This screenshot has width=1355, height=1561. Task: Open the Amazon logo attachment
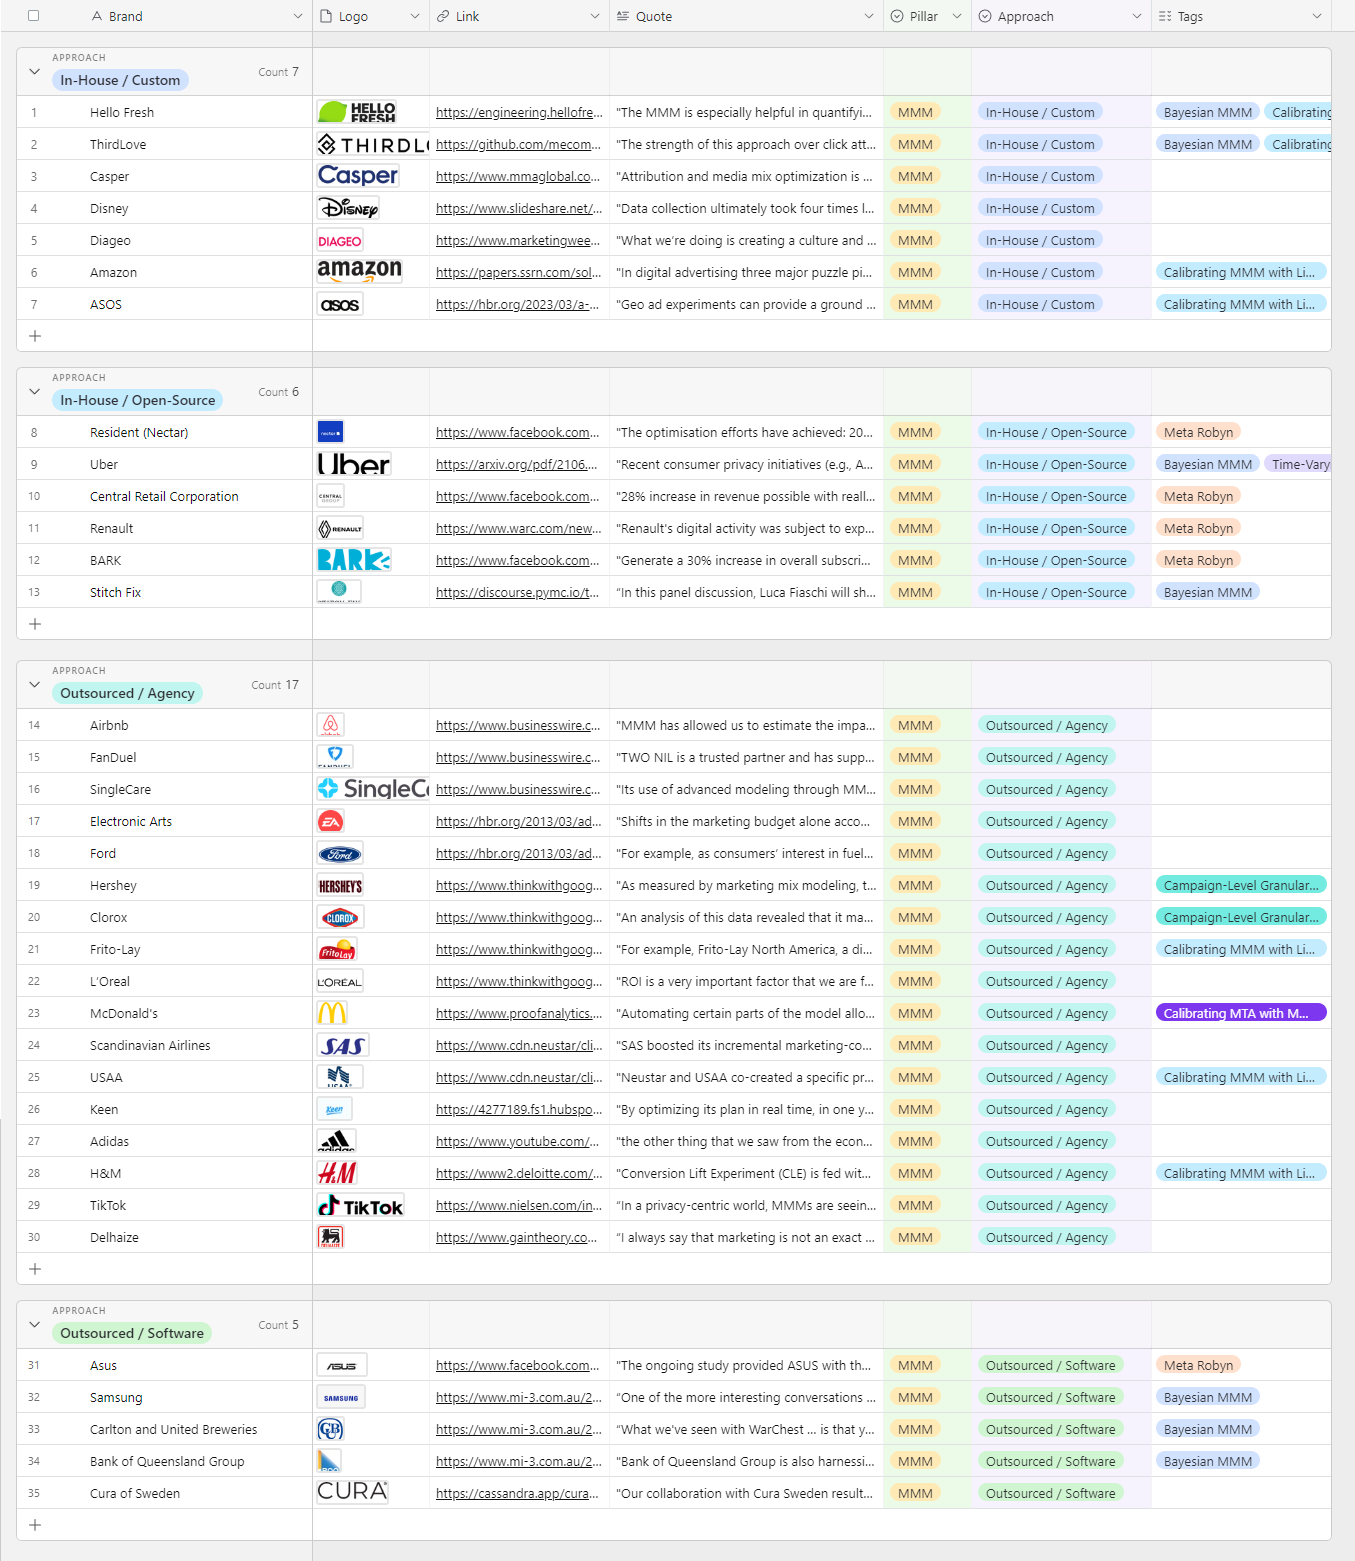click(359, 272)
